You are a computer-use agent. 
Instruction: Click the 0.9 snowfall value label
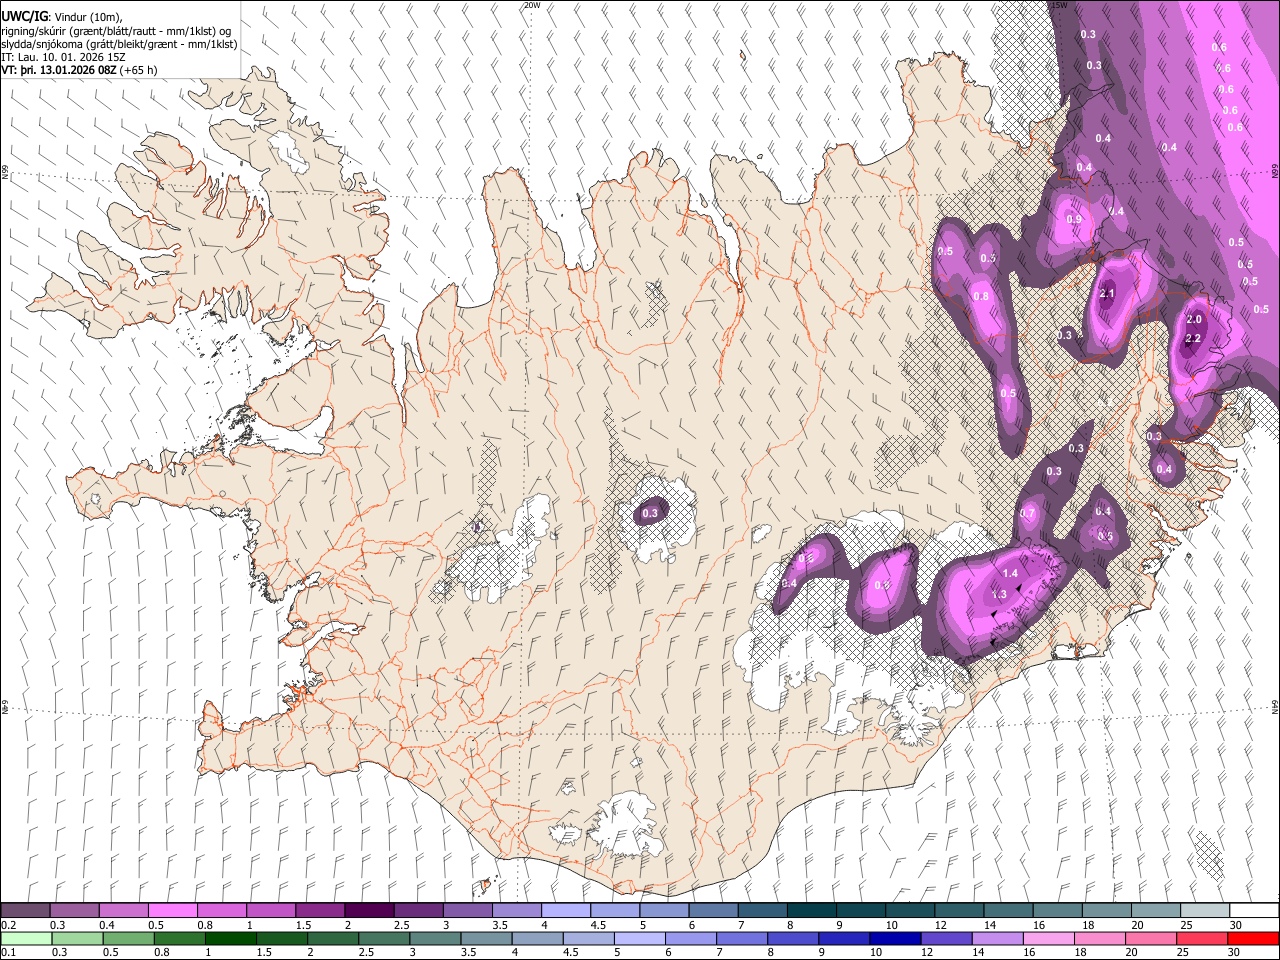click(x=1074, y=219)
